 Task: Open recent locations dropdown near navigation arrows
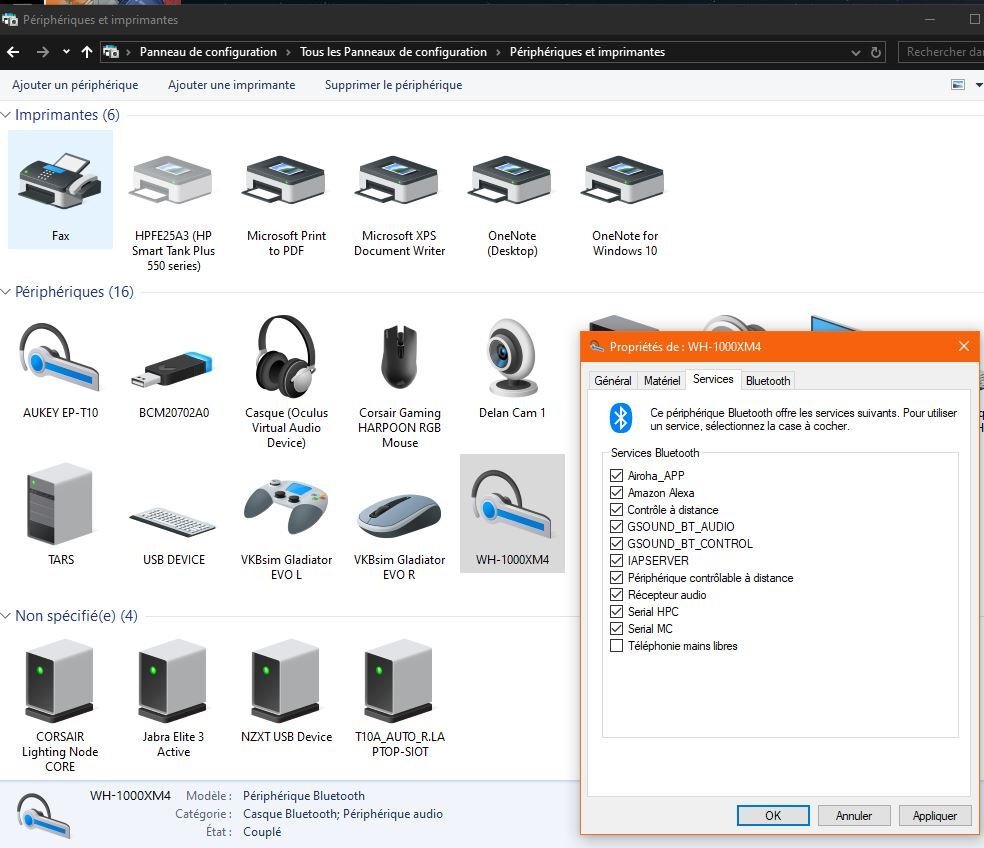tap(66, 52)
